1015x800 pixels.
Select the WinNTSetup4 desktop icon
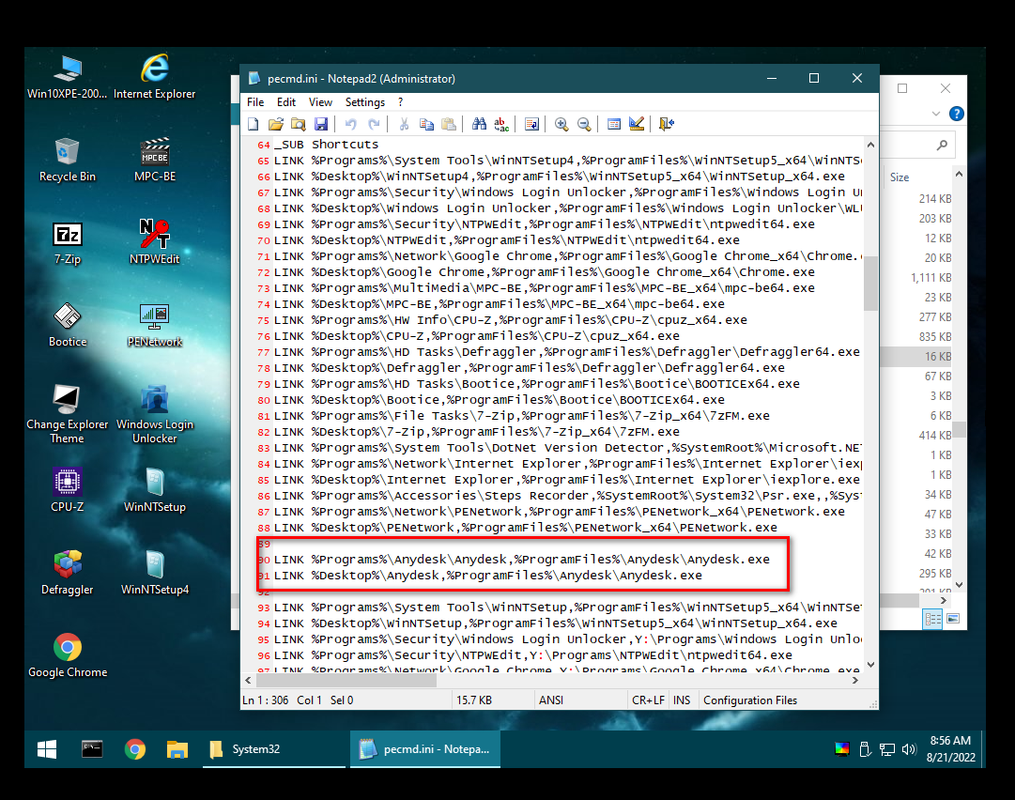coord(155,573)
